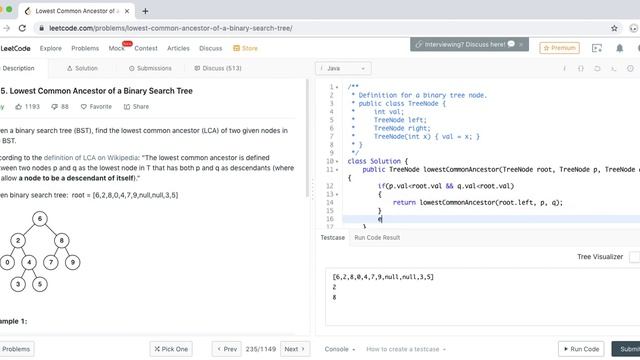
Task: Open the Contest navigation item
Action: tap(146, 48)
